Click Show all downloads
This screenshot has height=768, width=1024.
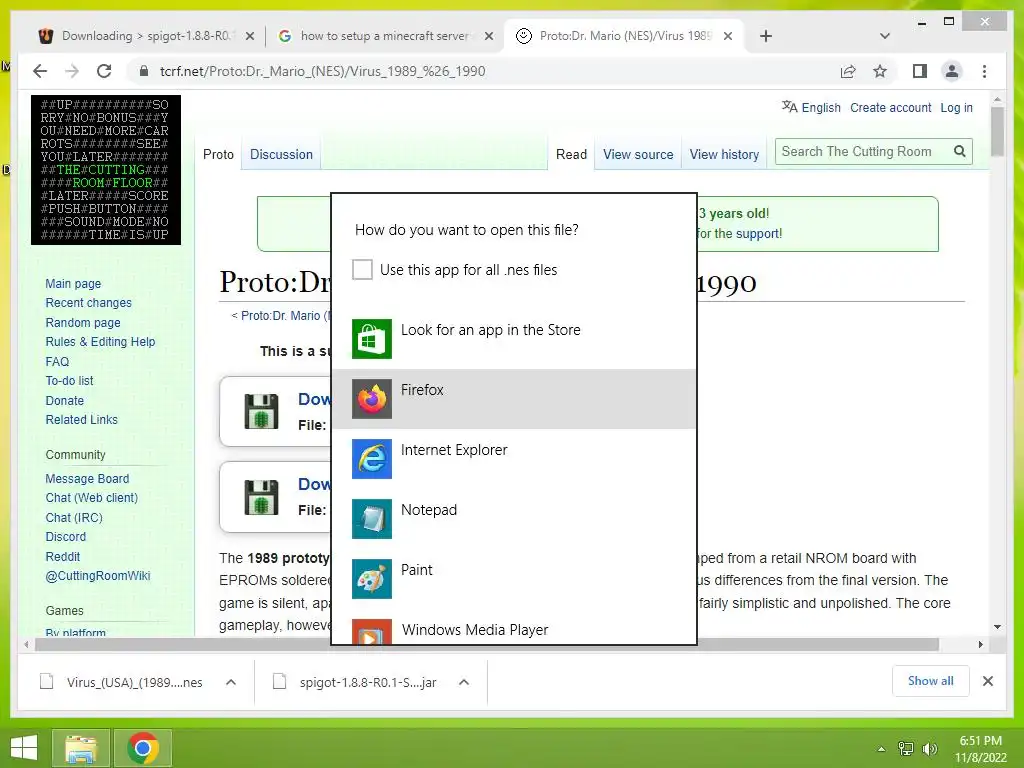point(930,681)
